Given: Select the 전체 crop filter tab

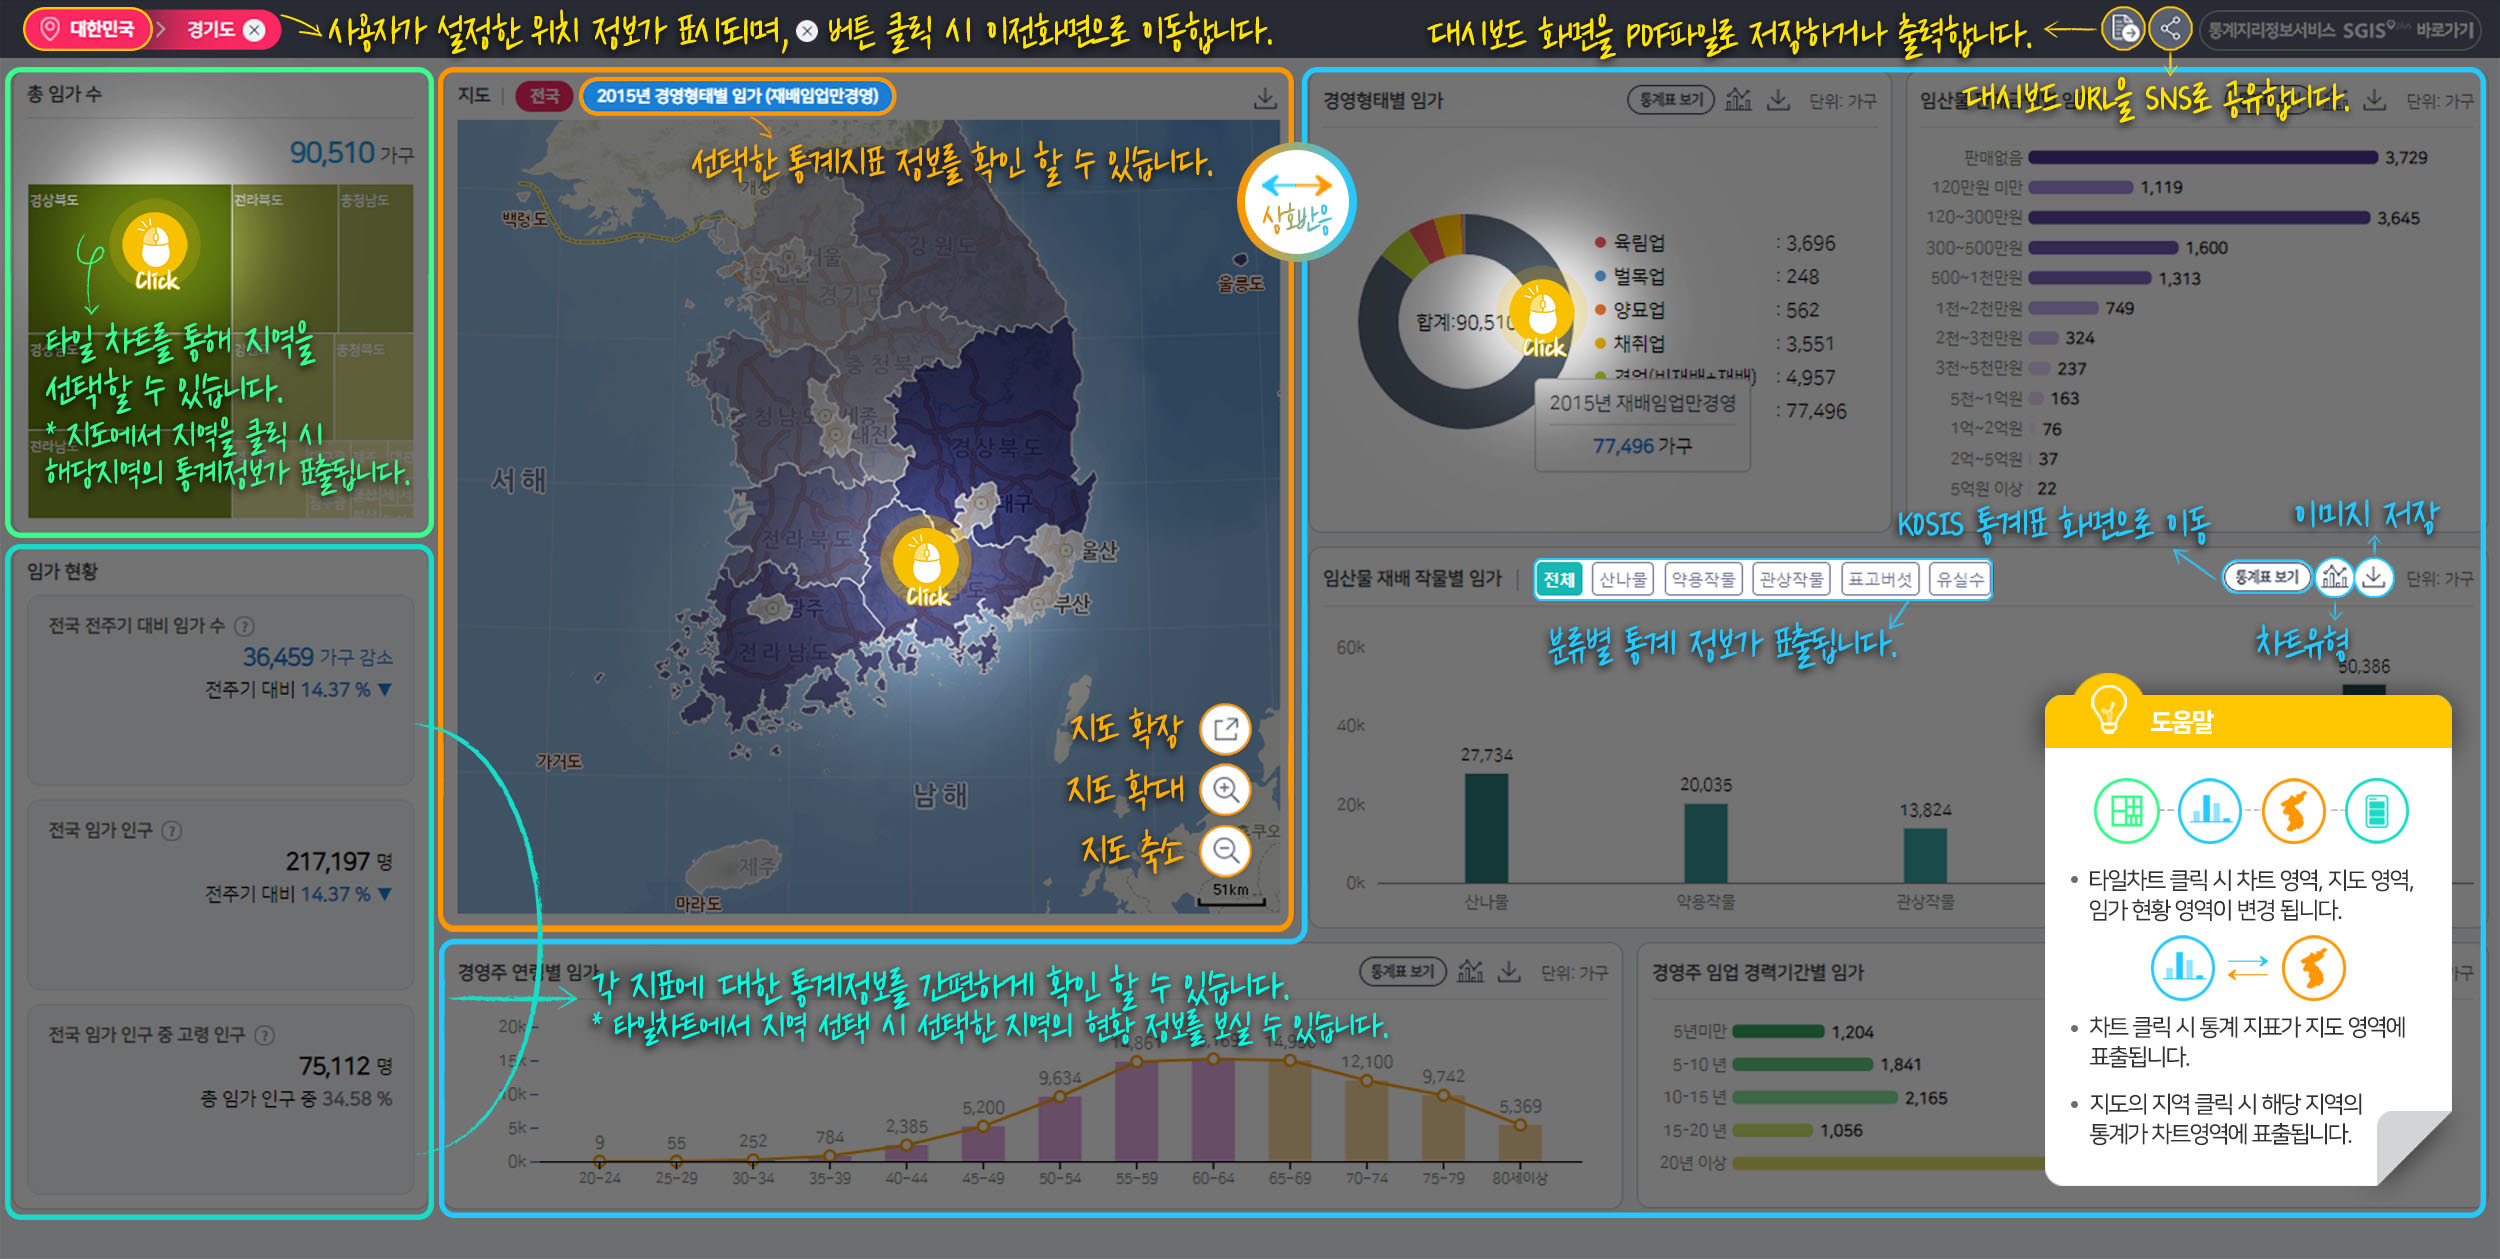Looking at the screenshot, I should (1558, 579).
